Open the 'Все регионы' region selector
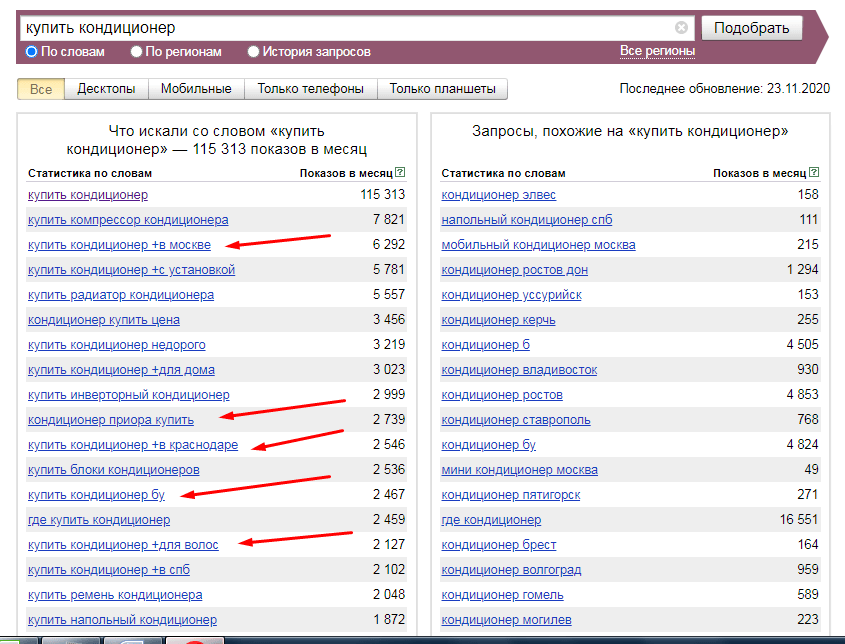 pos(657,51)
